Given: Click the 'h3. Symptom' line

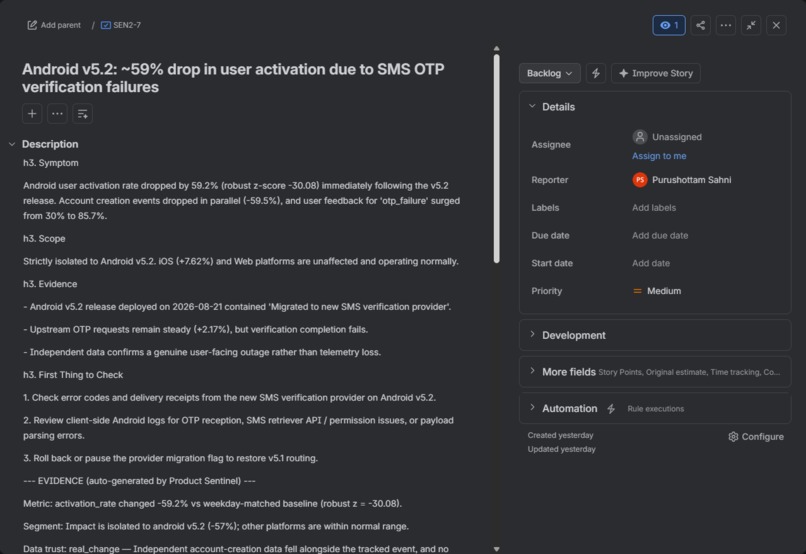Looking at the screenshot, I should [x=51, y=163].
